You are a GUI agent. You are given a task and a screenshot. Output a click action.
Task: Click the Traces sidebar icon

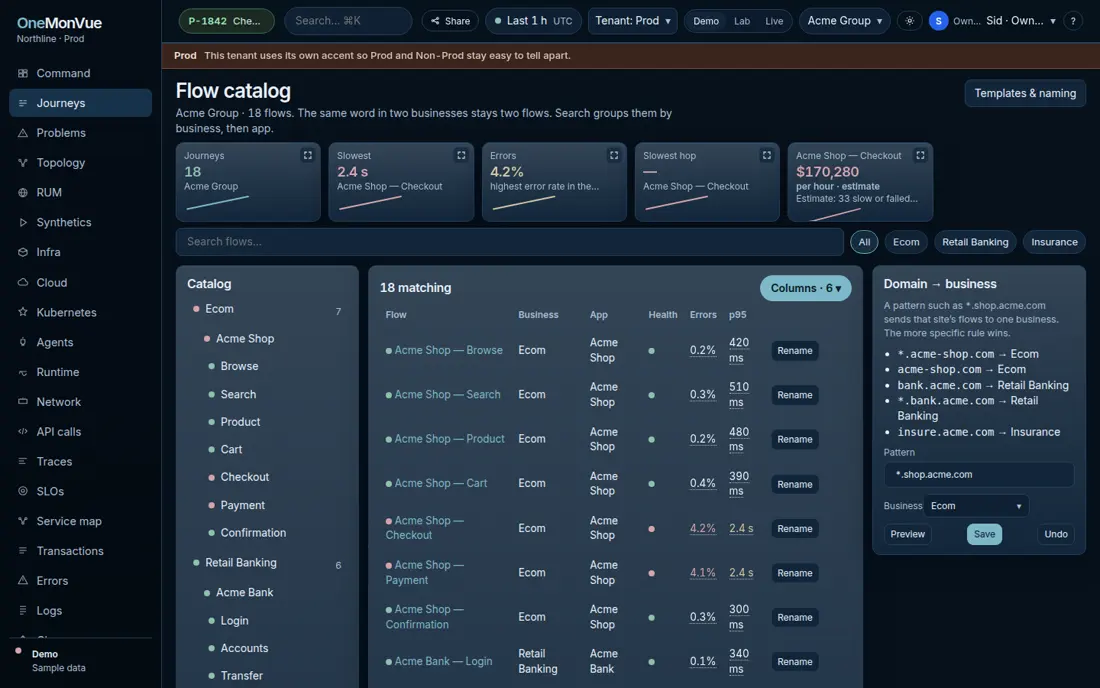coord(22,461)
